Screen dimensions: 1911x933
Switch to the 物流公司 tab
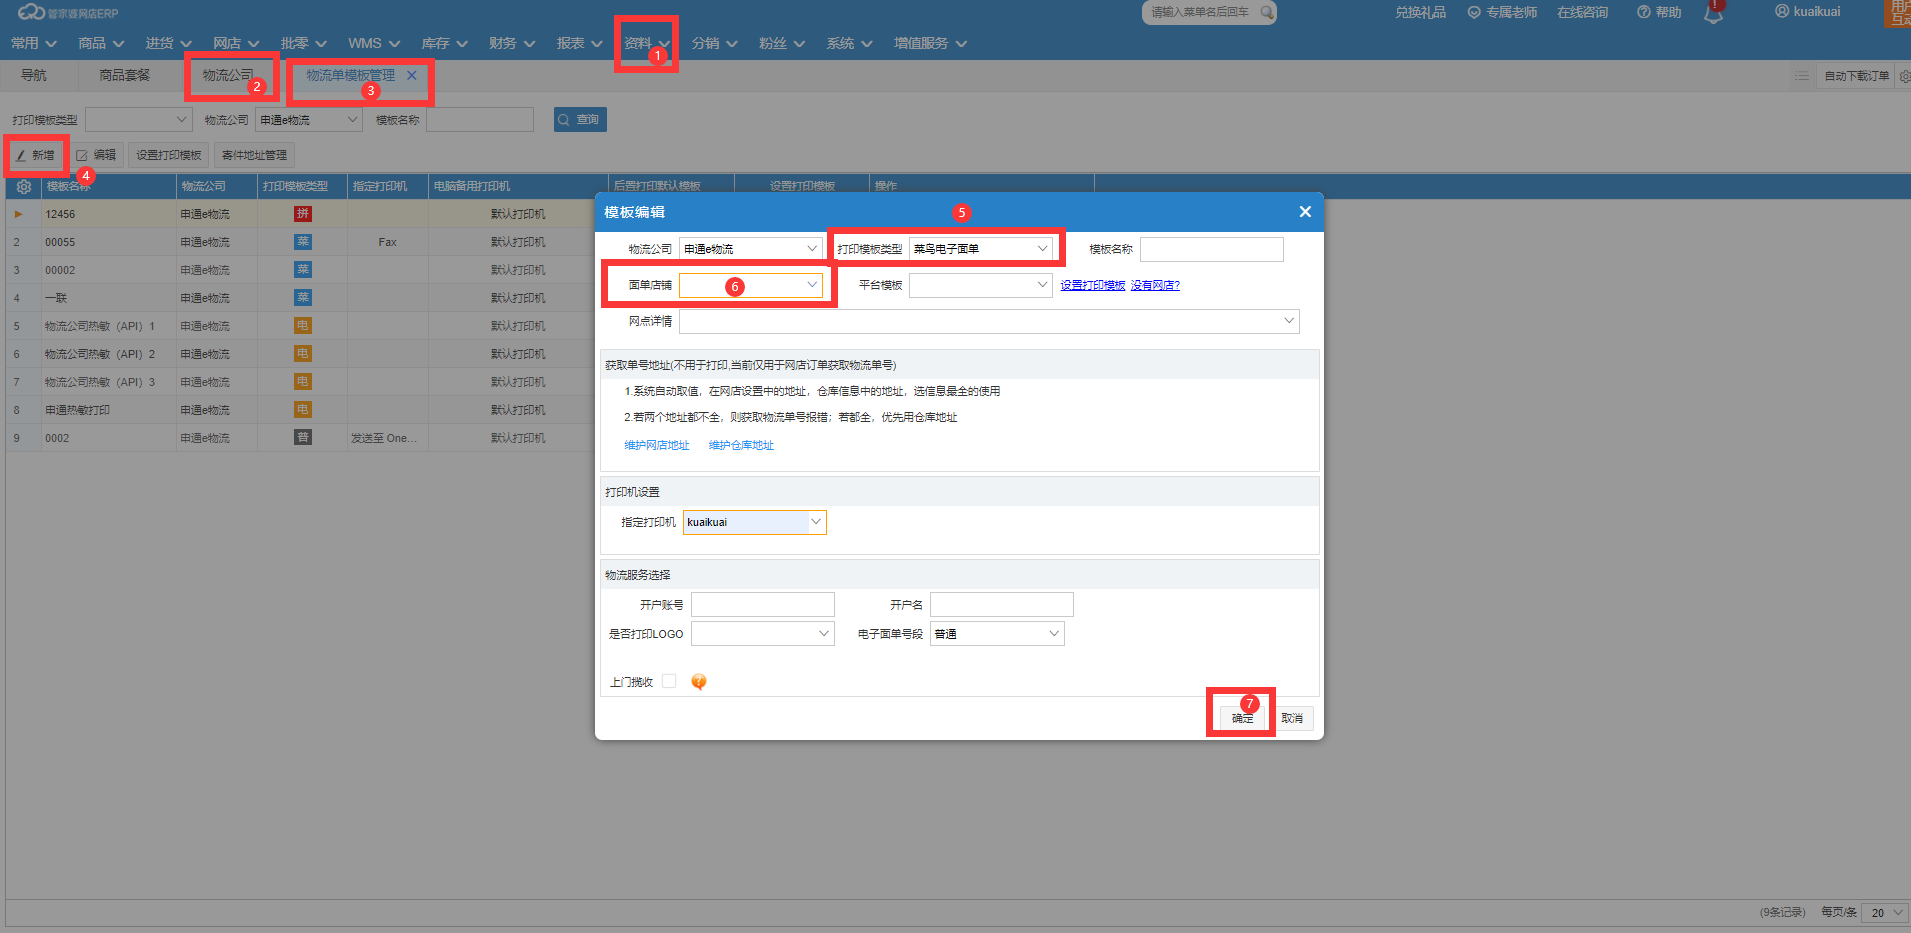point(228,75)
